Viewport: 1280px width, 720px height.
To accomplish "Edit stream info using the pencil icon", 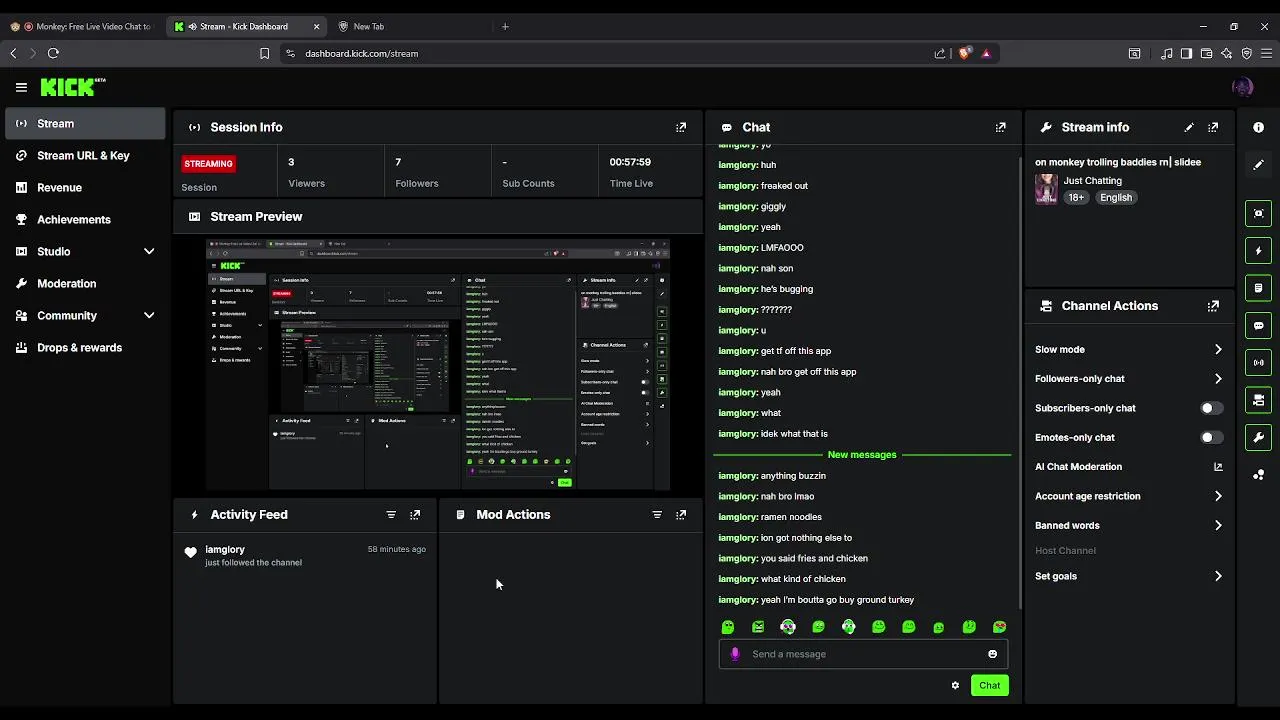I will pos(1189,127).
